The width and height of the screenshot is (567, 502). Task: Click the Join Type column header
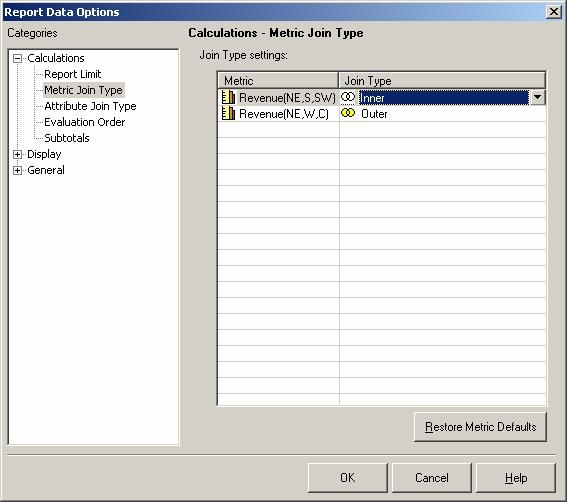(x=442, y=80)
